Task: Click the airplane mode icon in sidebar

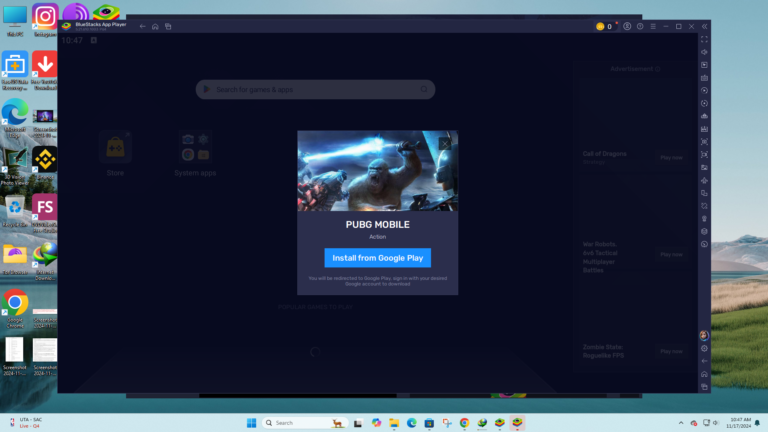Action: 704,180
